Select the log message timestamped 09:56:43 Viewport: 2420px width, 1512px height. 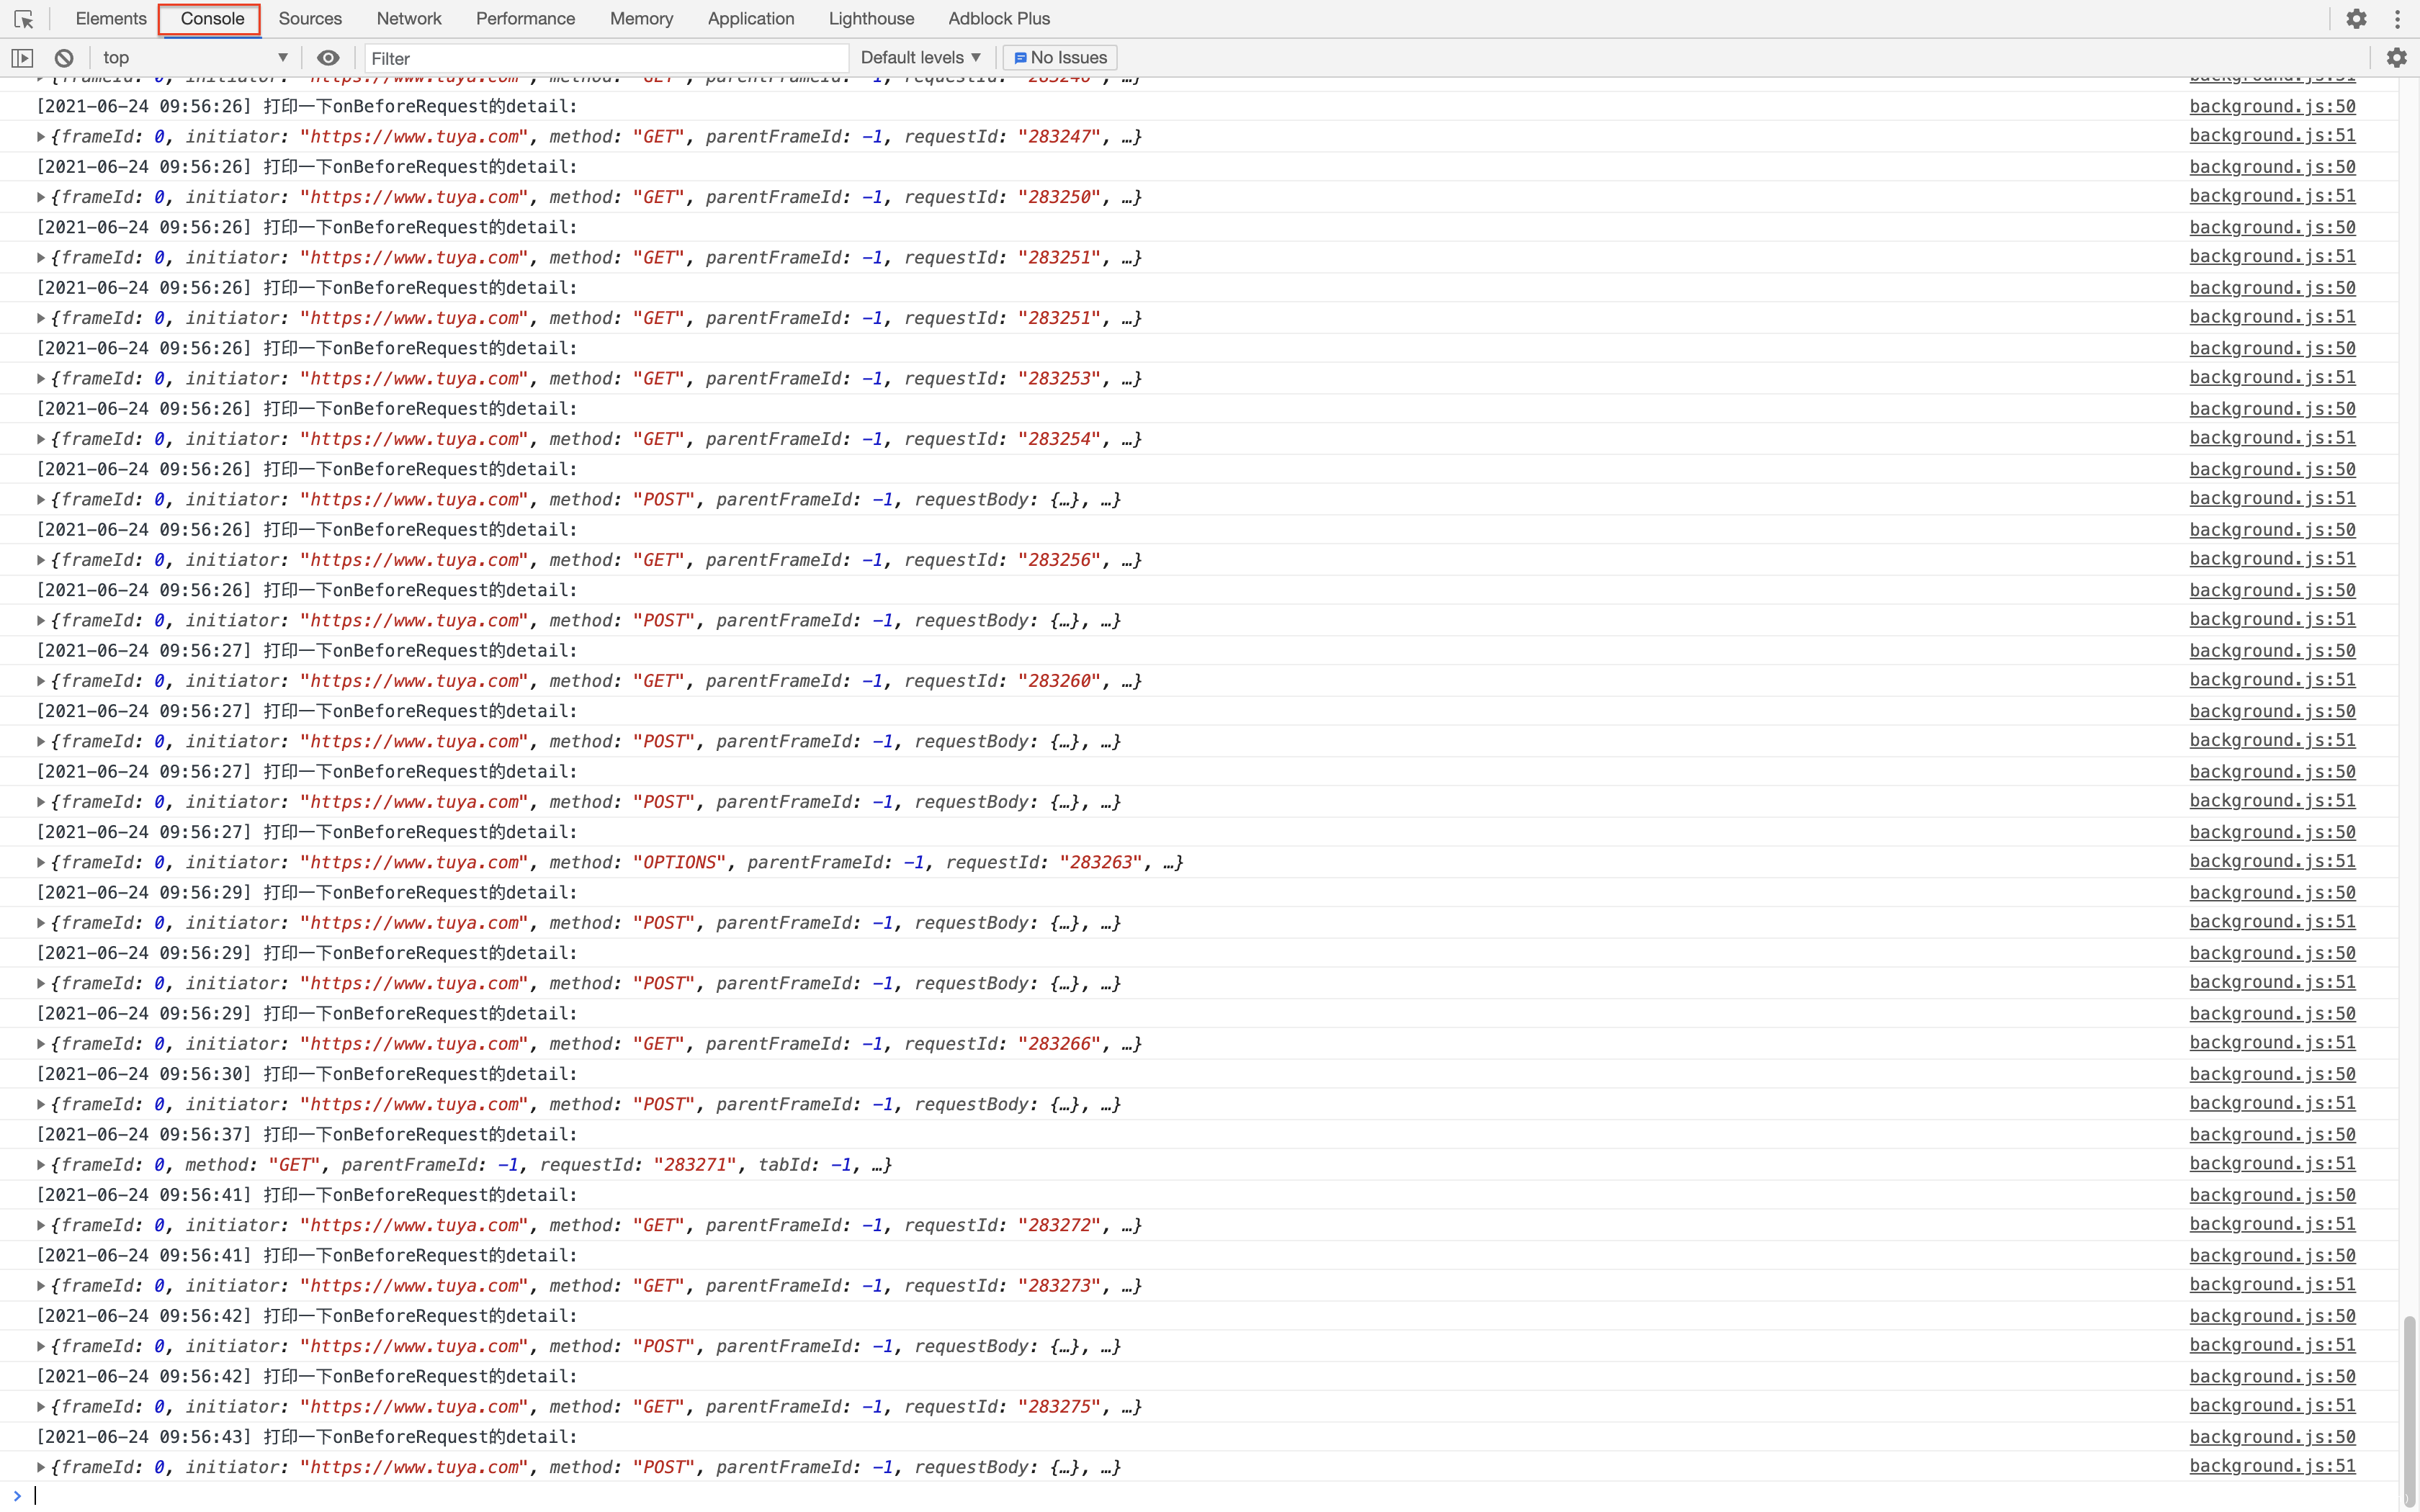[x=307, y=1437]
